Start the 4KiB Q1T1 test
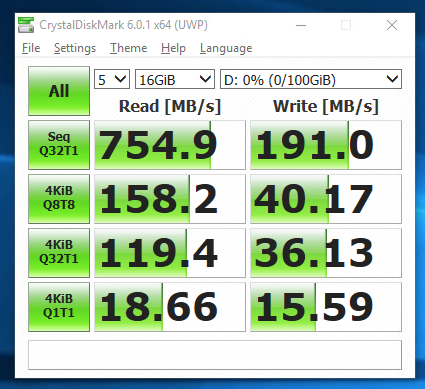 pyautogui.click(x=59, y=307)
